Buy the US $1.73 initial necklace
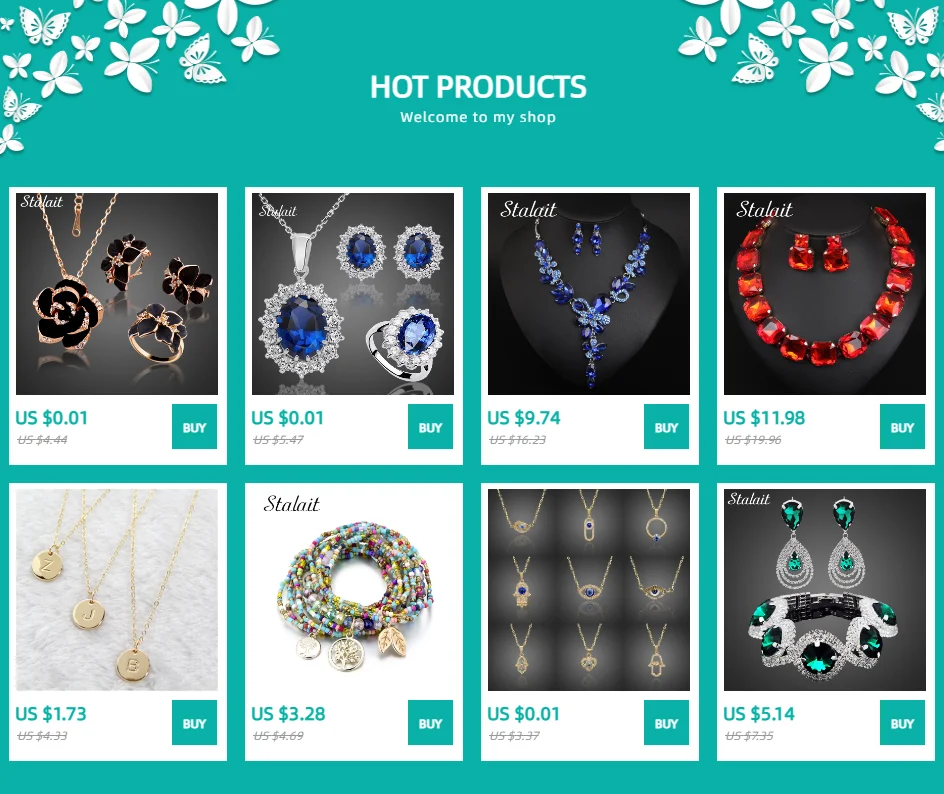Image resolution: width=944 pixels, height=794 pixels. pyautogui.click(x=194, y=723)
